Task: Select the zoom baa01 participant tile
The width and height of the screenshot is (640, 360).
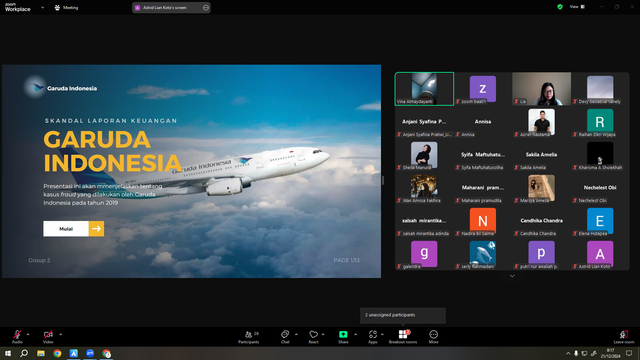Action: 483,89
